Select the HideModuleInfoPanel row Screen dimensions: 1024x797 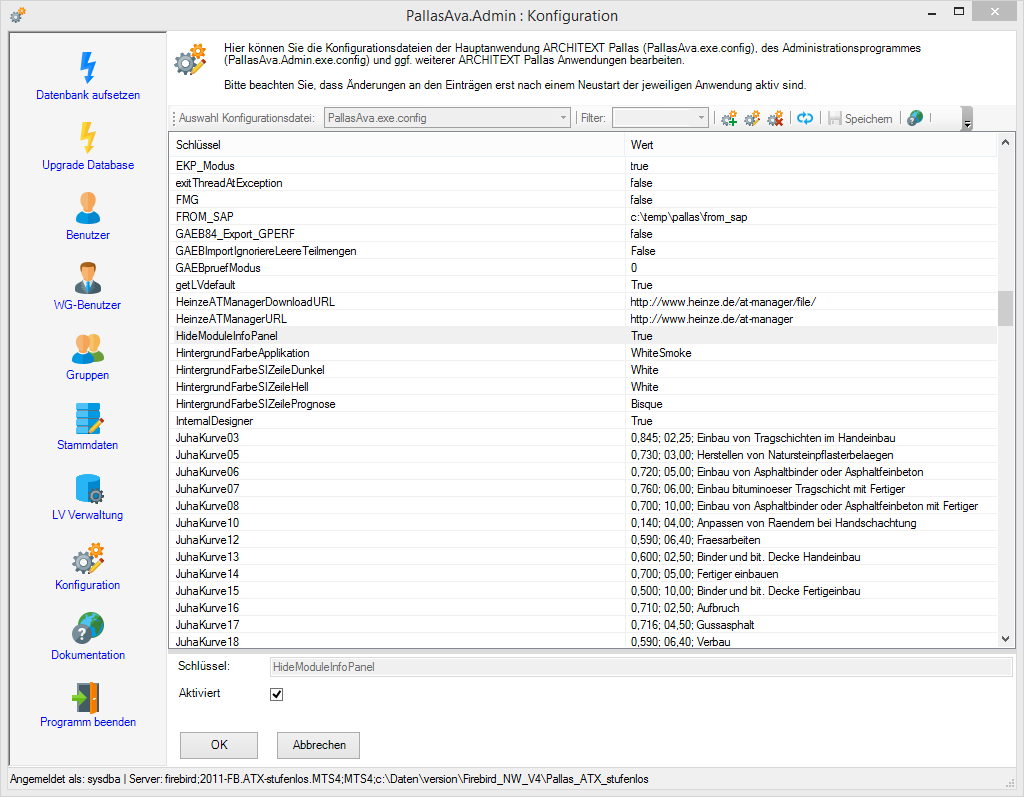tap(583, 336)
